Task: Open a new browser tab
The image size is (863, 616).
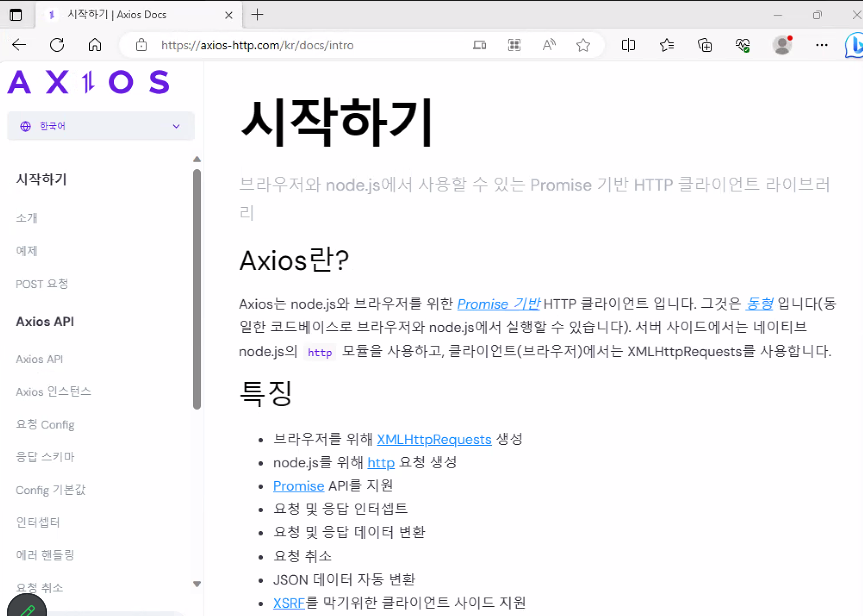Action: 258,15
